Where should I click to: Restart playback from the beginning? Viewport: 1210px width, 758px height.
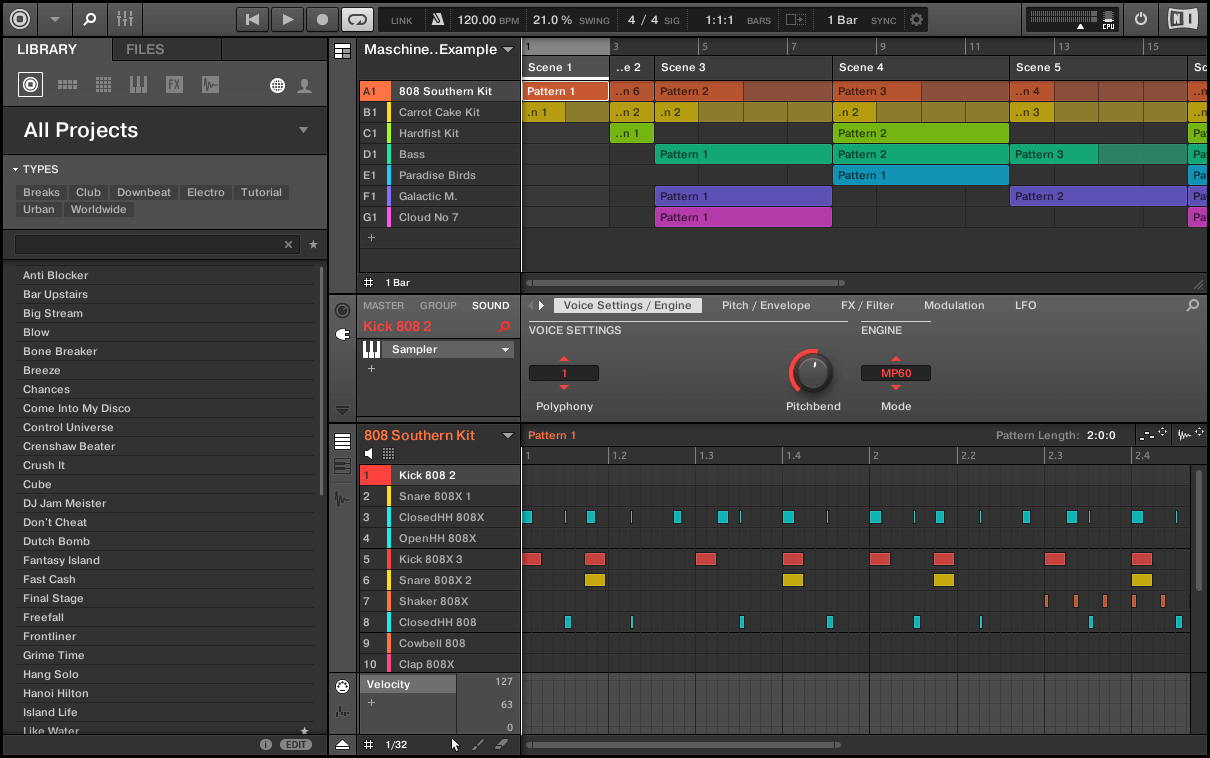click(253, 19)
